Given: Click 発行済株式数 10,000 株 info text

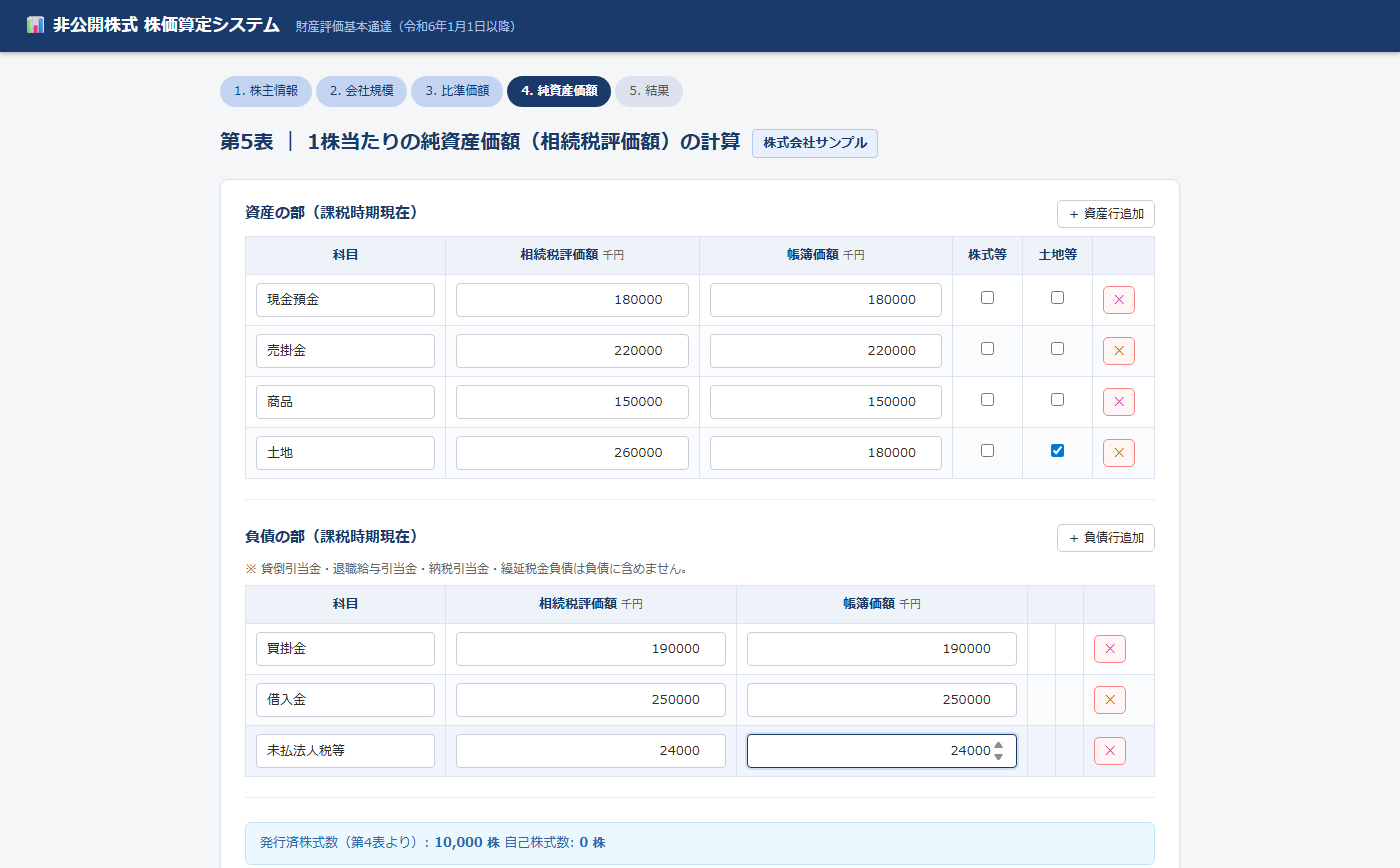Looking at the screenshot, I should pyautogui.click(x=433, y=843).
